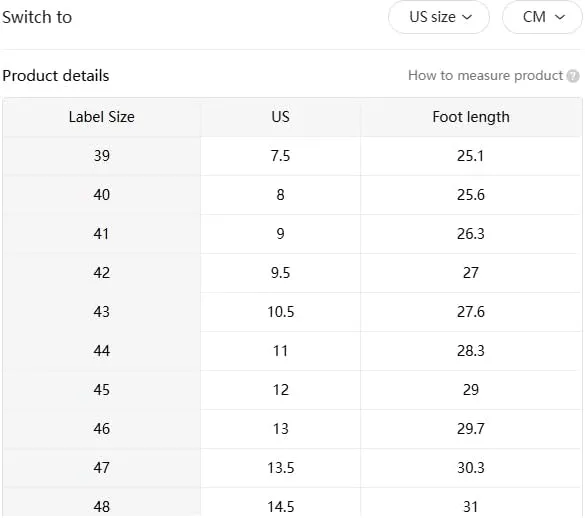Click the Product details heading
Screen dimensions: 585x518
coord(56,76)
